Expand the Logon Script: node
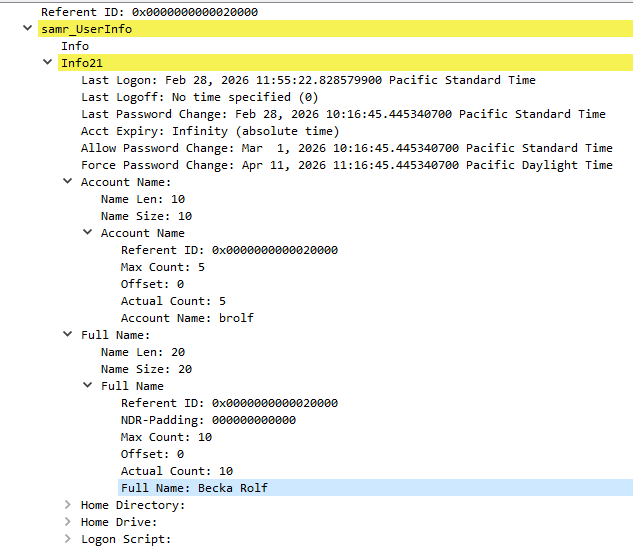The image size is (633, 549). [68, 539]
